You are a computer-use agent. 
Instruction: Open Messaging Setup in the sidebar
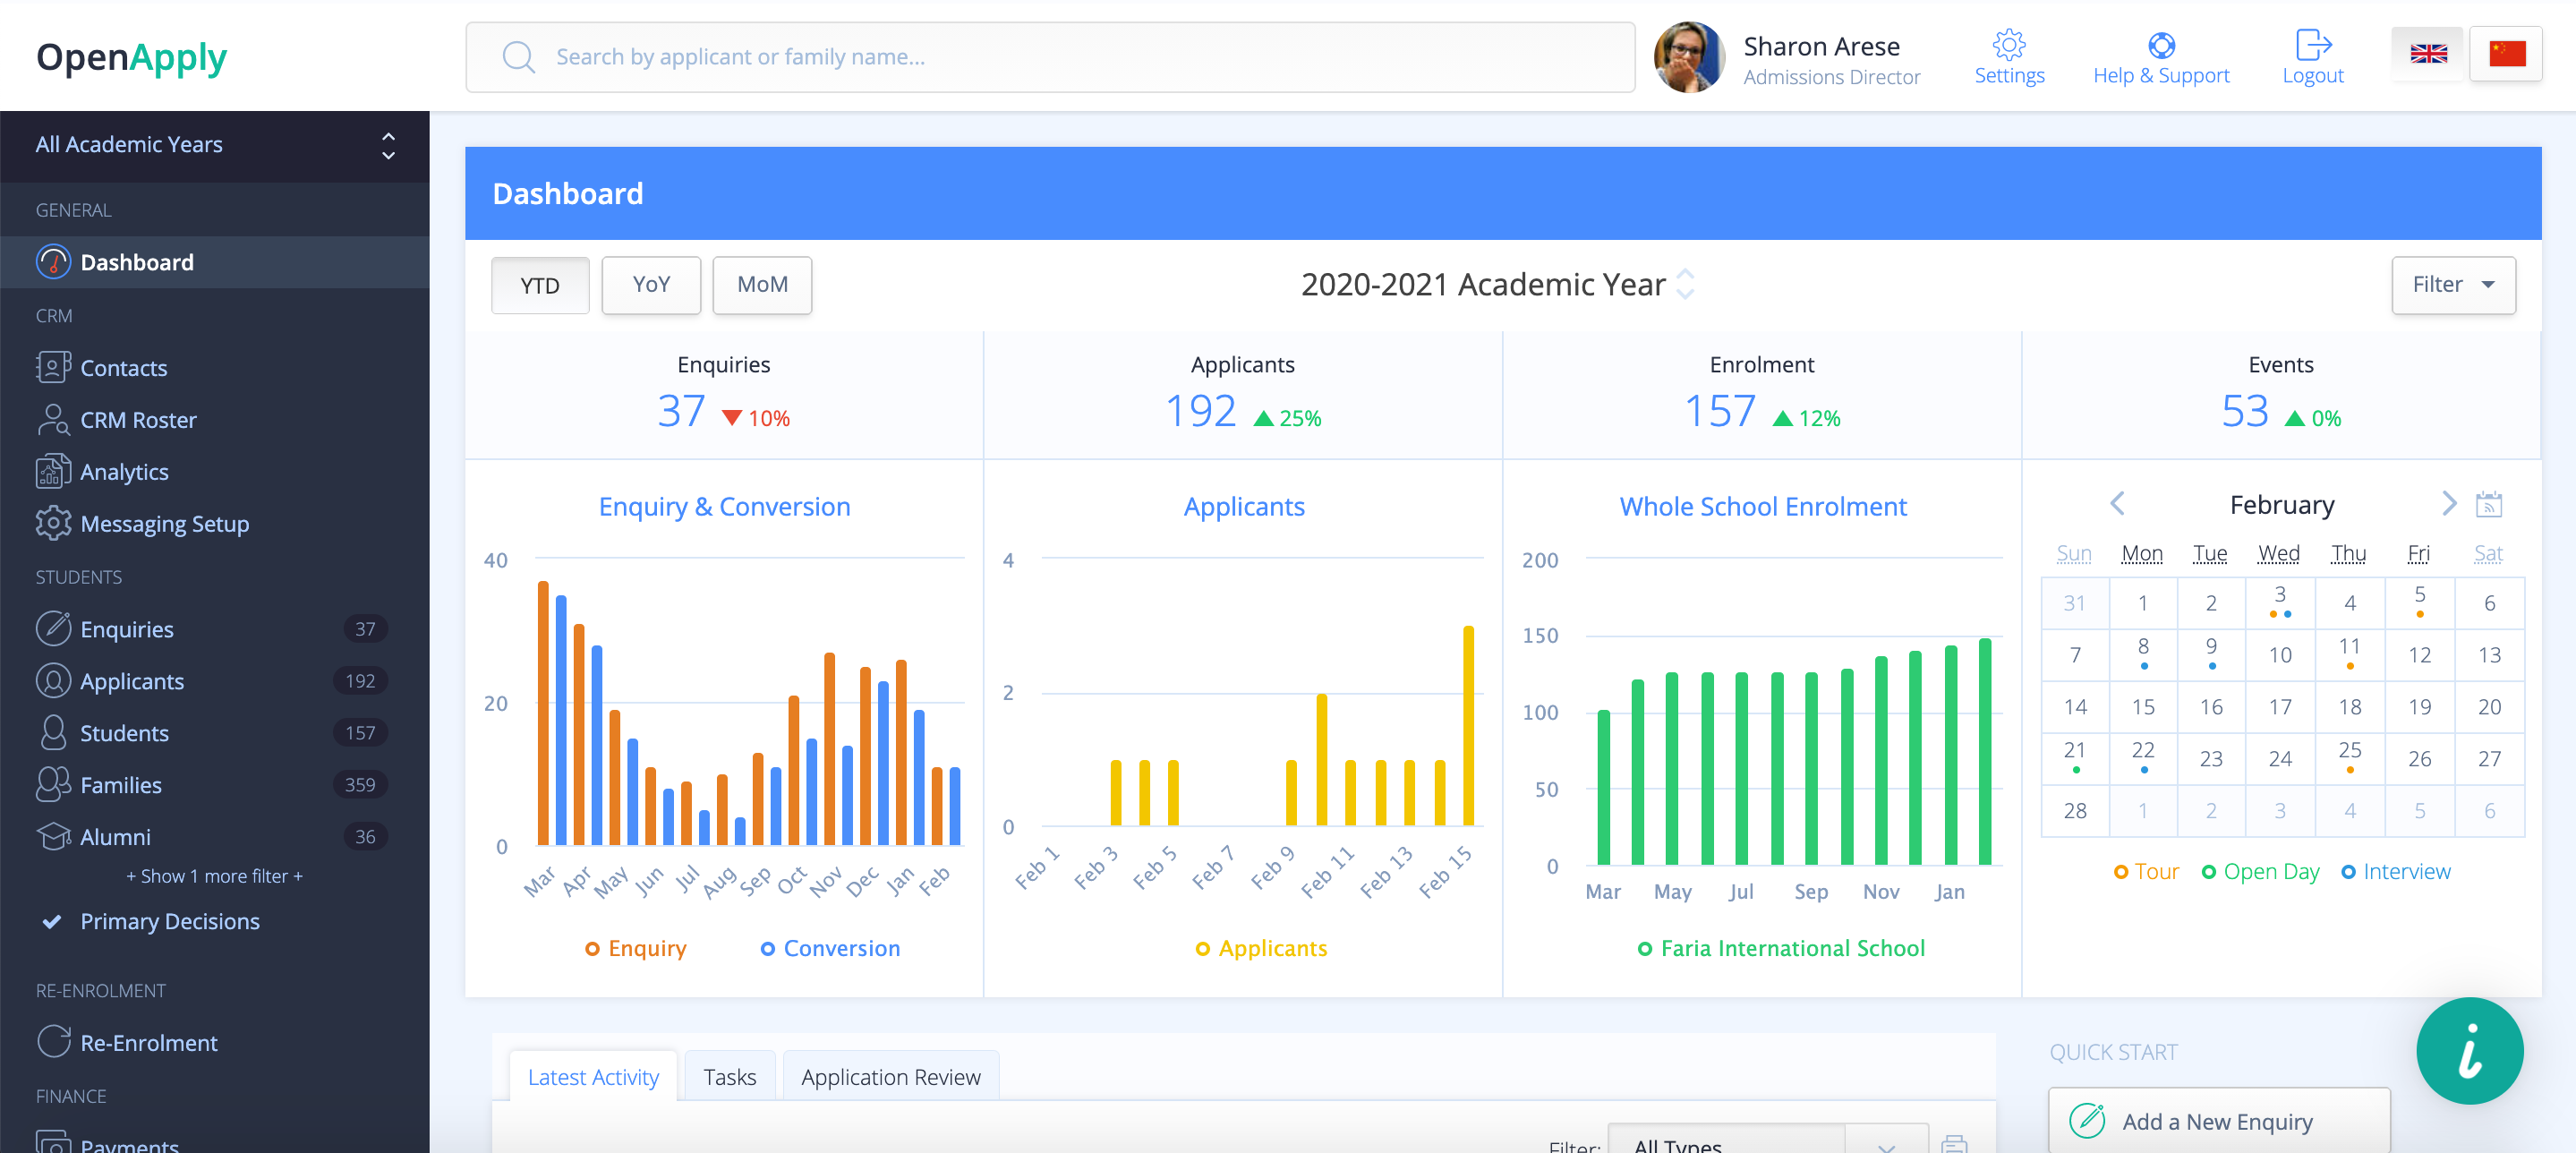click(x=164, y=524)
